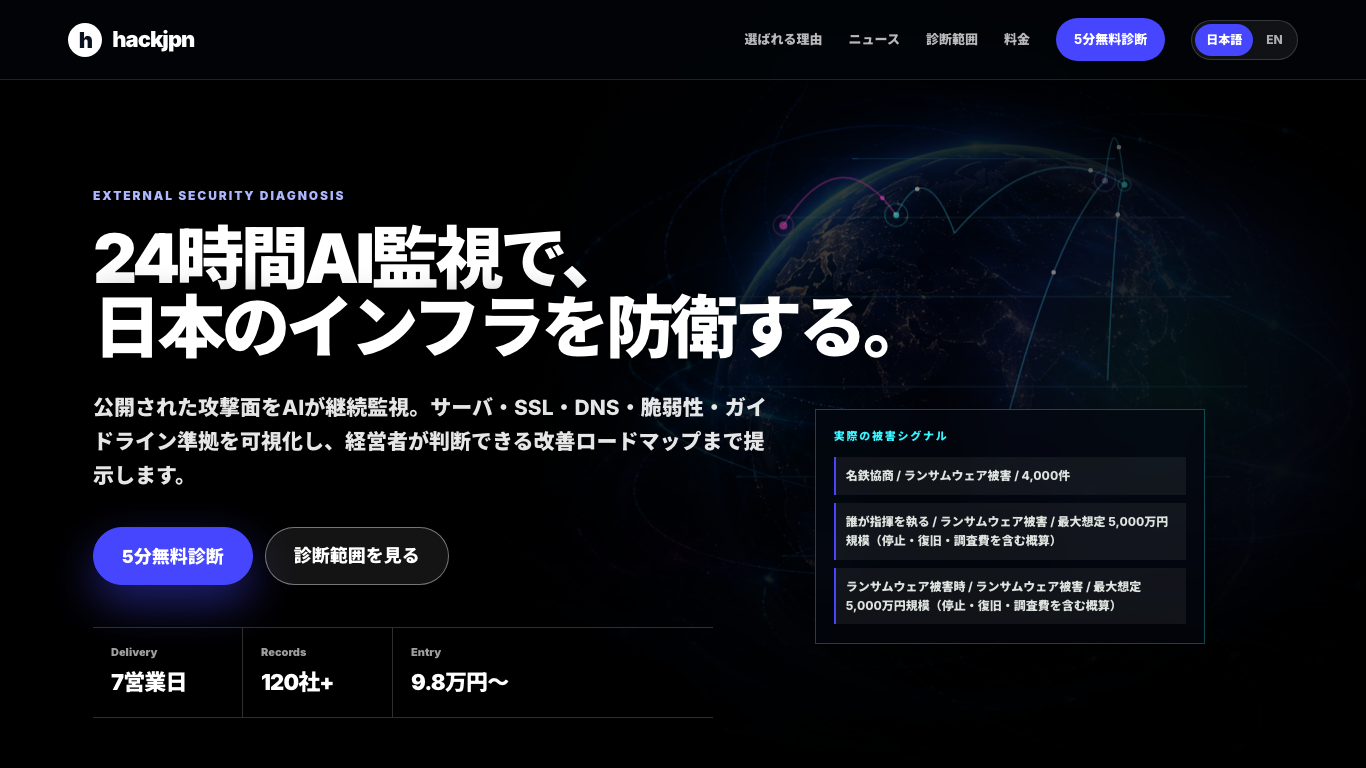Open the 診断範囲 nav item
The width and height of the screenshot is (1366, 768).
tap(952, 40)
